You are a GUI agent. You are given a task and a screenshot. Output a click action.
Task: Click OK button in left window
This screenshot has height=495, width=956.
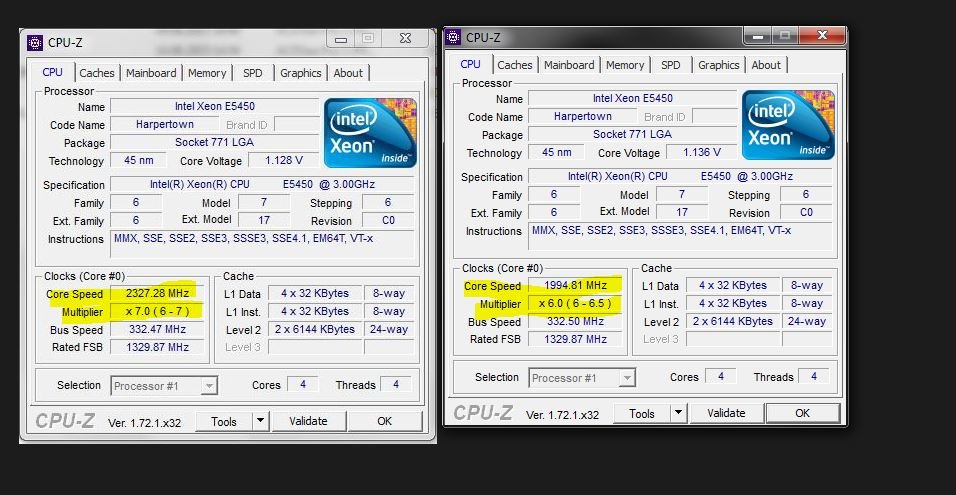[385, 421]
